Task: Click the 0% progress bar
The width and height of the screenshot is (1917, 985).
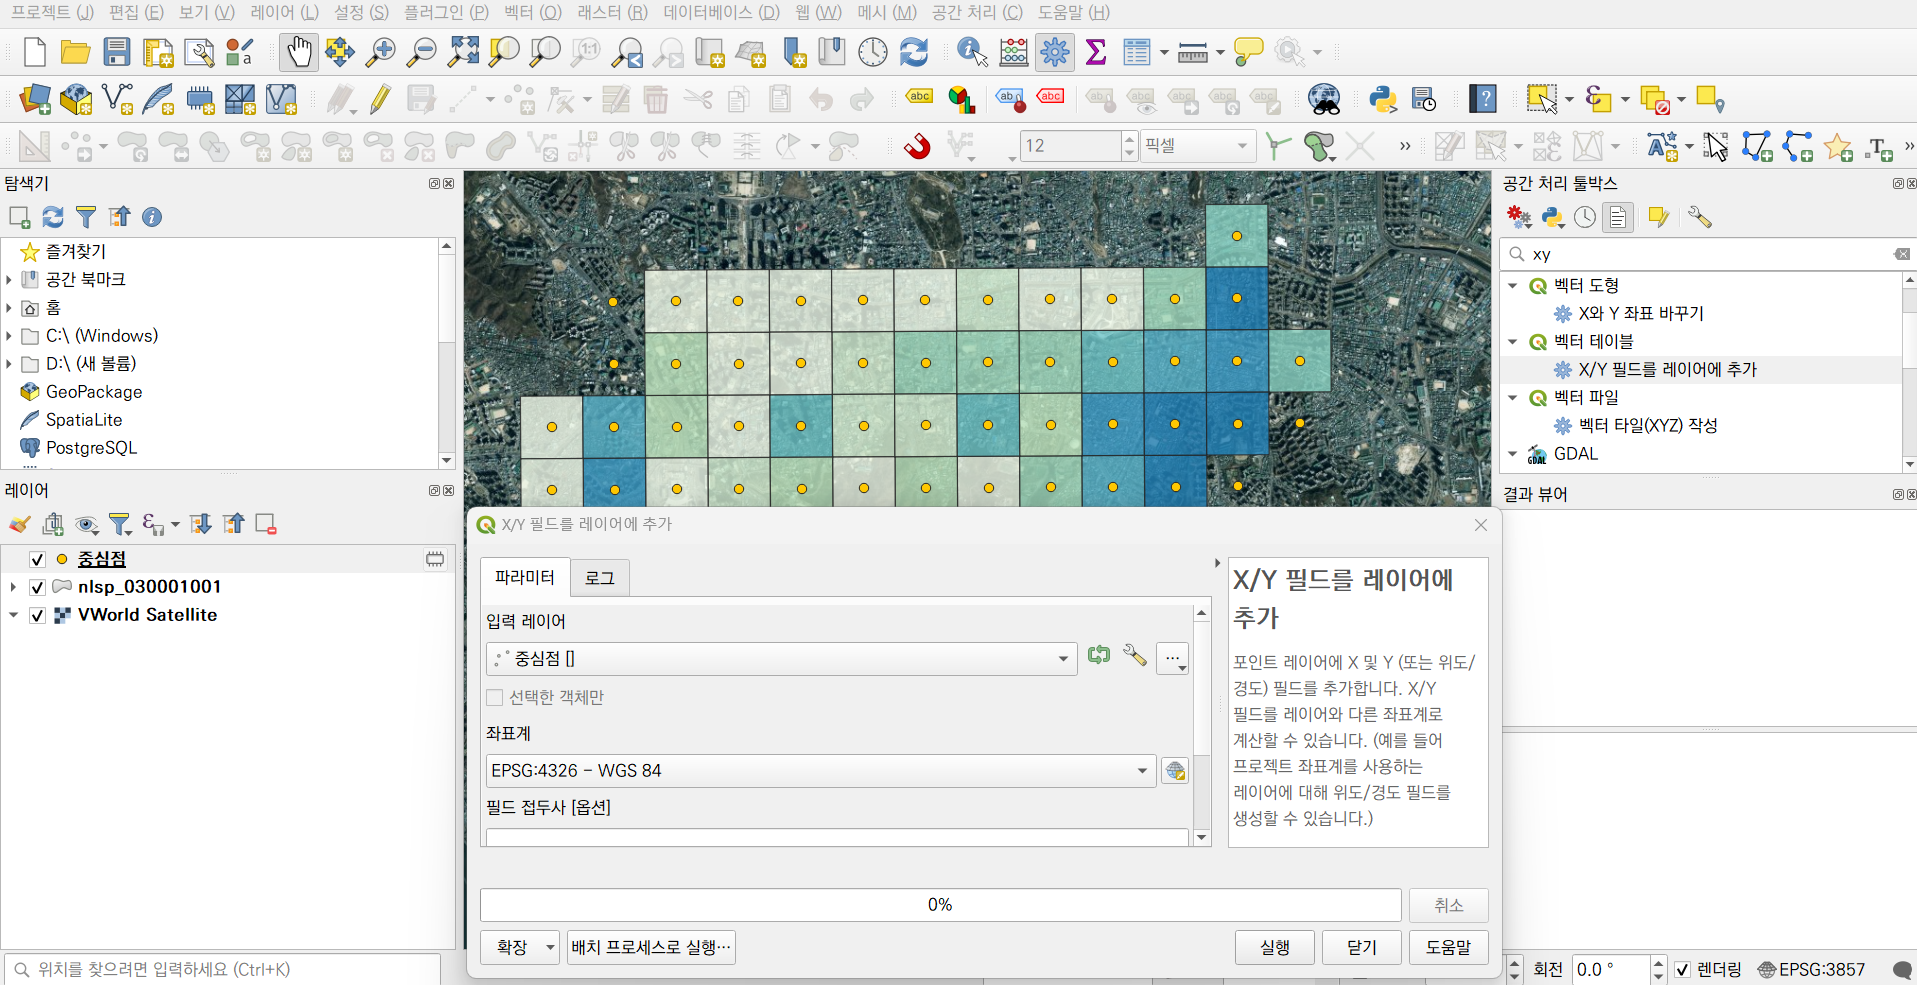Action: click(940, 905)
